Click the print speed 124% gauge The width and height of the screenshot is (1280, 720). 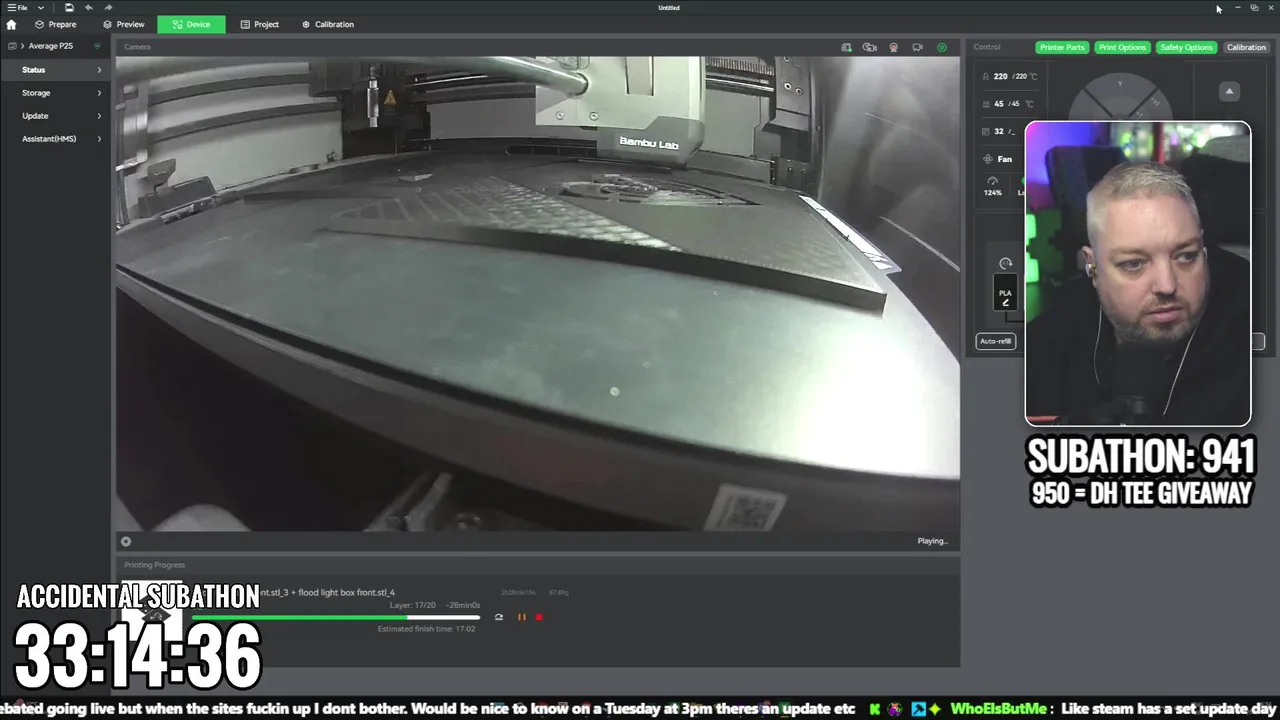click(993, 186)
